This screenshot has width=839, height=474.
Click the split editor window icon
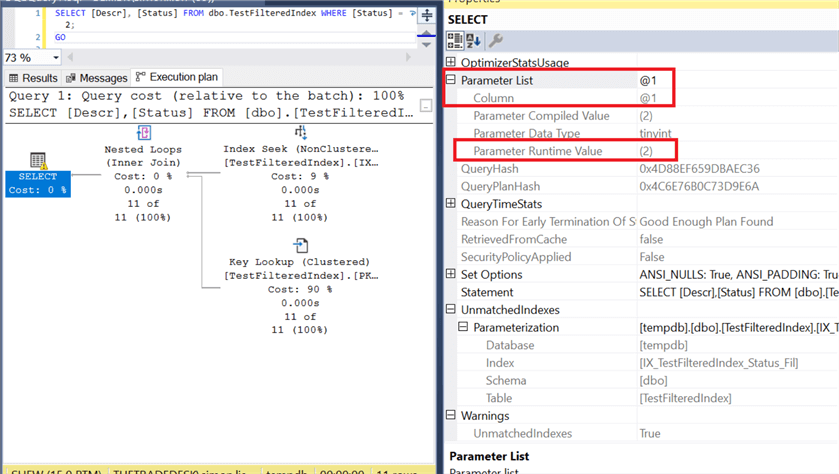(x=426, y=15)
